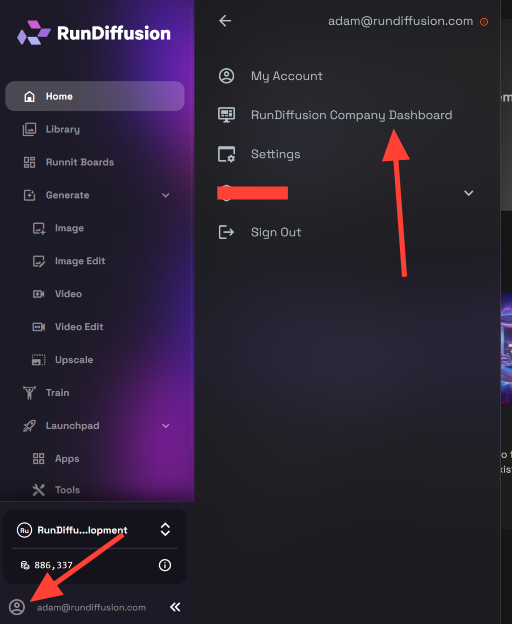Open My Account

click(x=286, y=76)
